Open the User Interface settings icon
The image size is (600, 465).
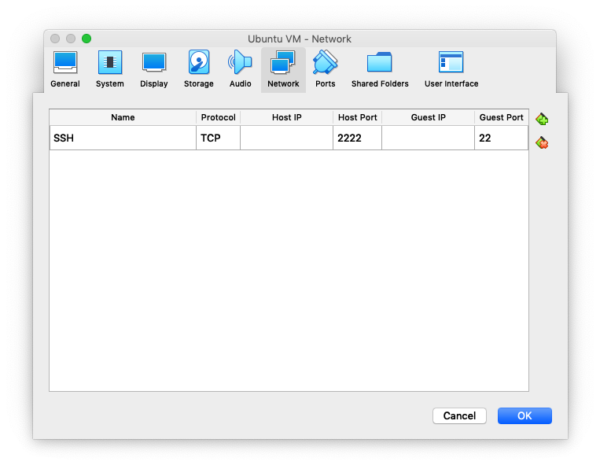tap(451, 70)
